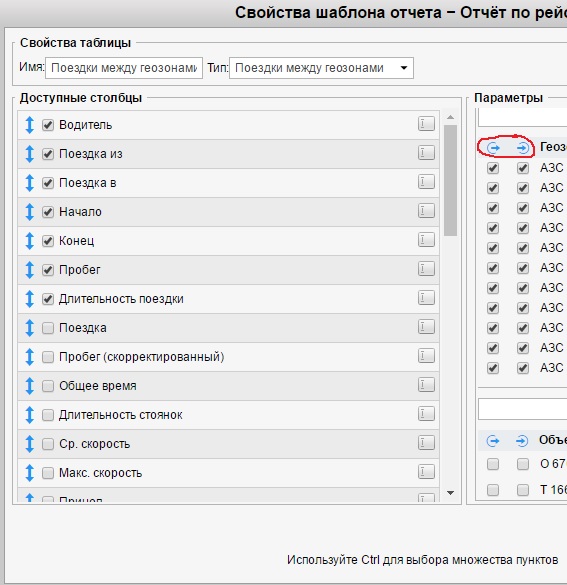Image resolution: width=567 pixels, height=585 pixels.
Task: Click the trip-from arrow icon above units list
Action: [493, 441]
